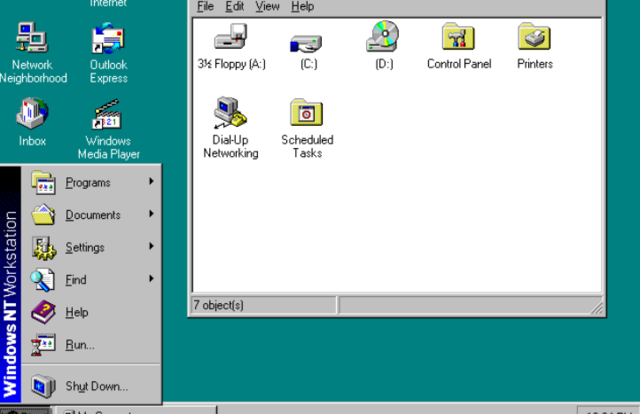Open the File menu
640x414 pixels.
tap(205, 7)
